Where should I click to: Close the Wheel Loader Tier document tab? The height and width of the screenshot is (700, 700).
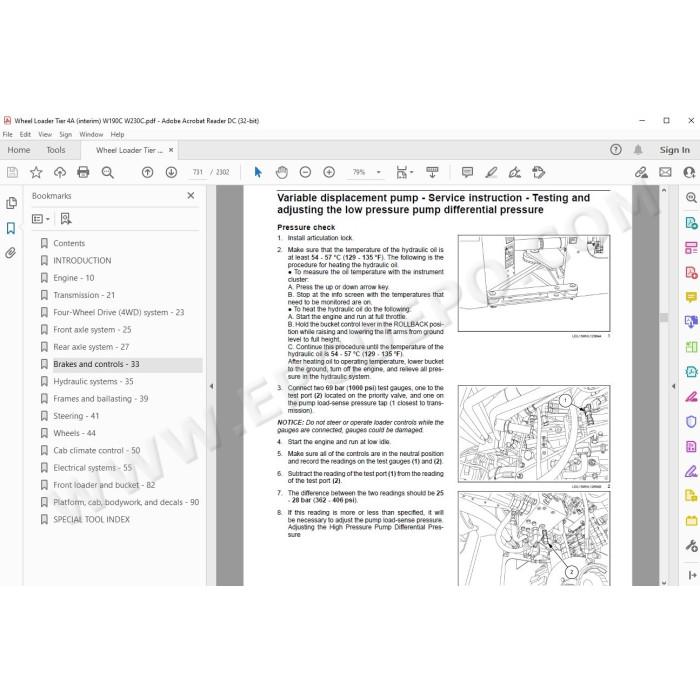coord(171,150)
